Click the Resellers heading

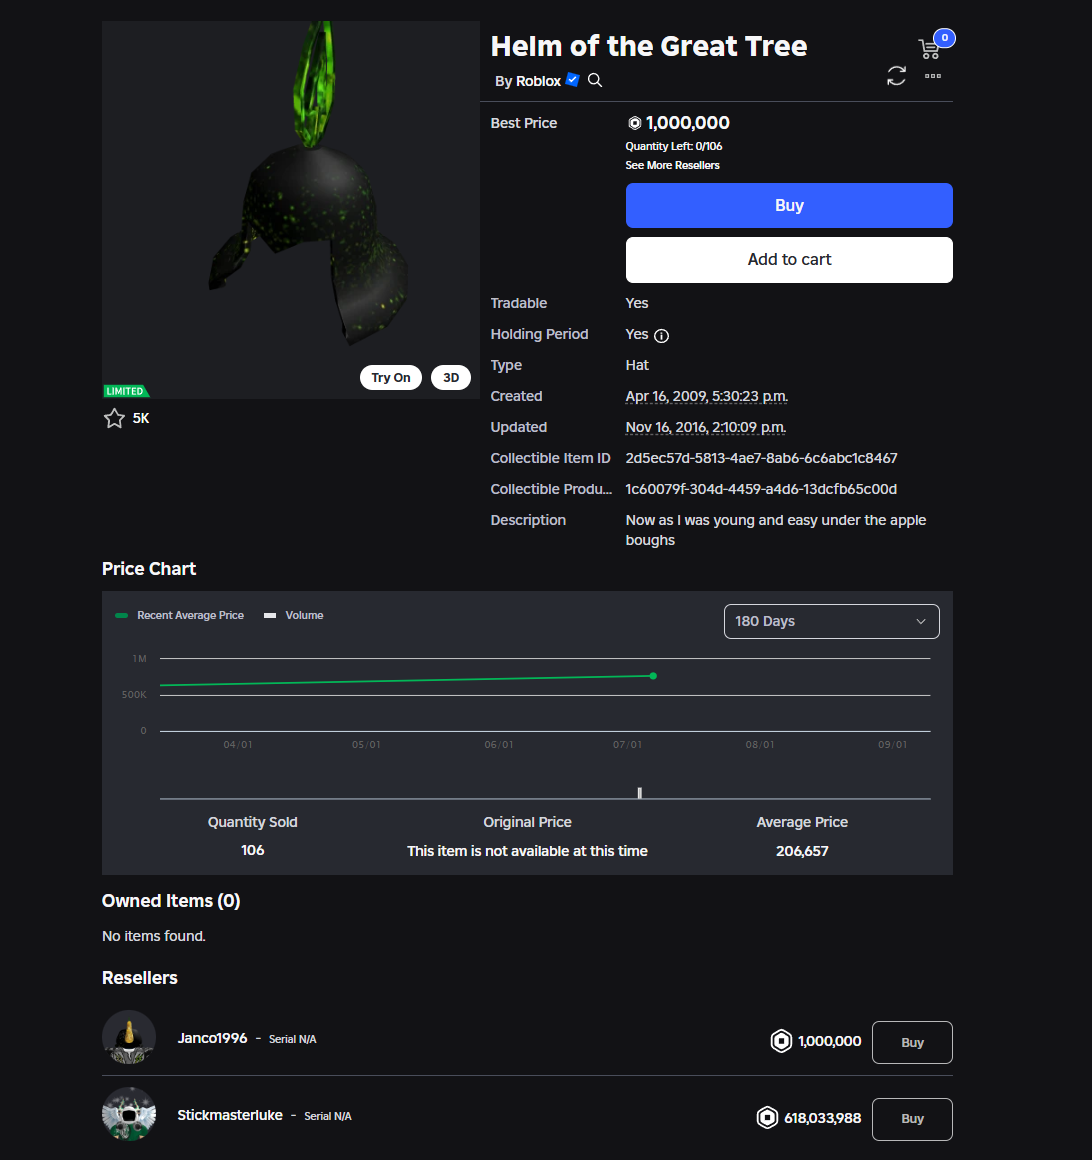[x=140, y=977]
